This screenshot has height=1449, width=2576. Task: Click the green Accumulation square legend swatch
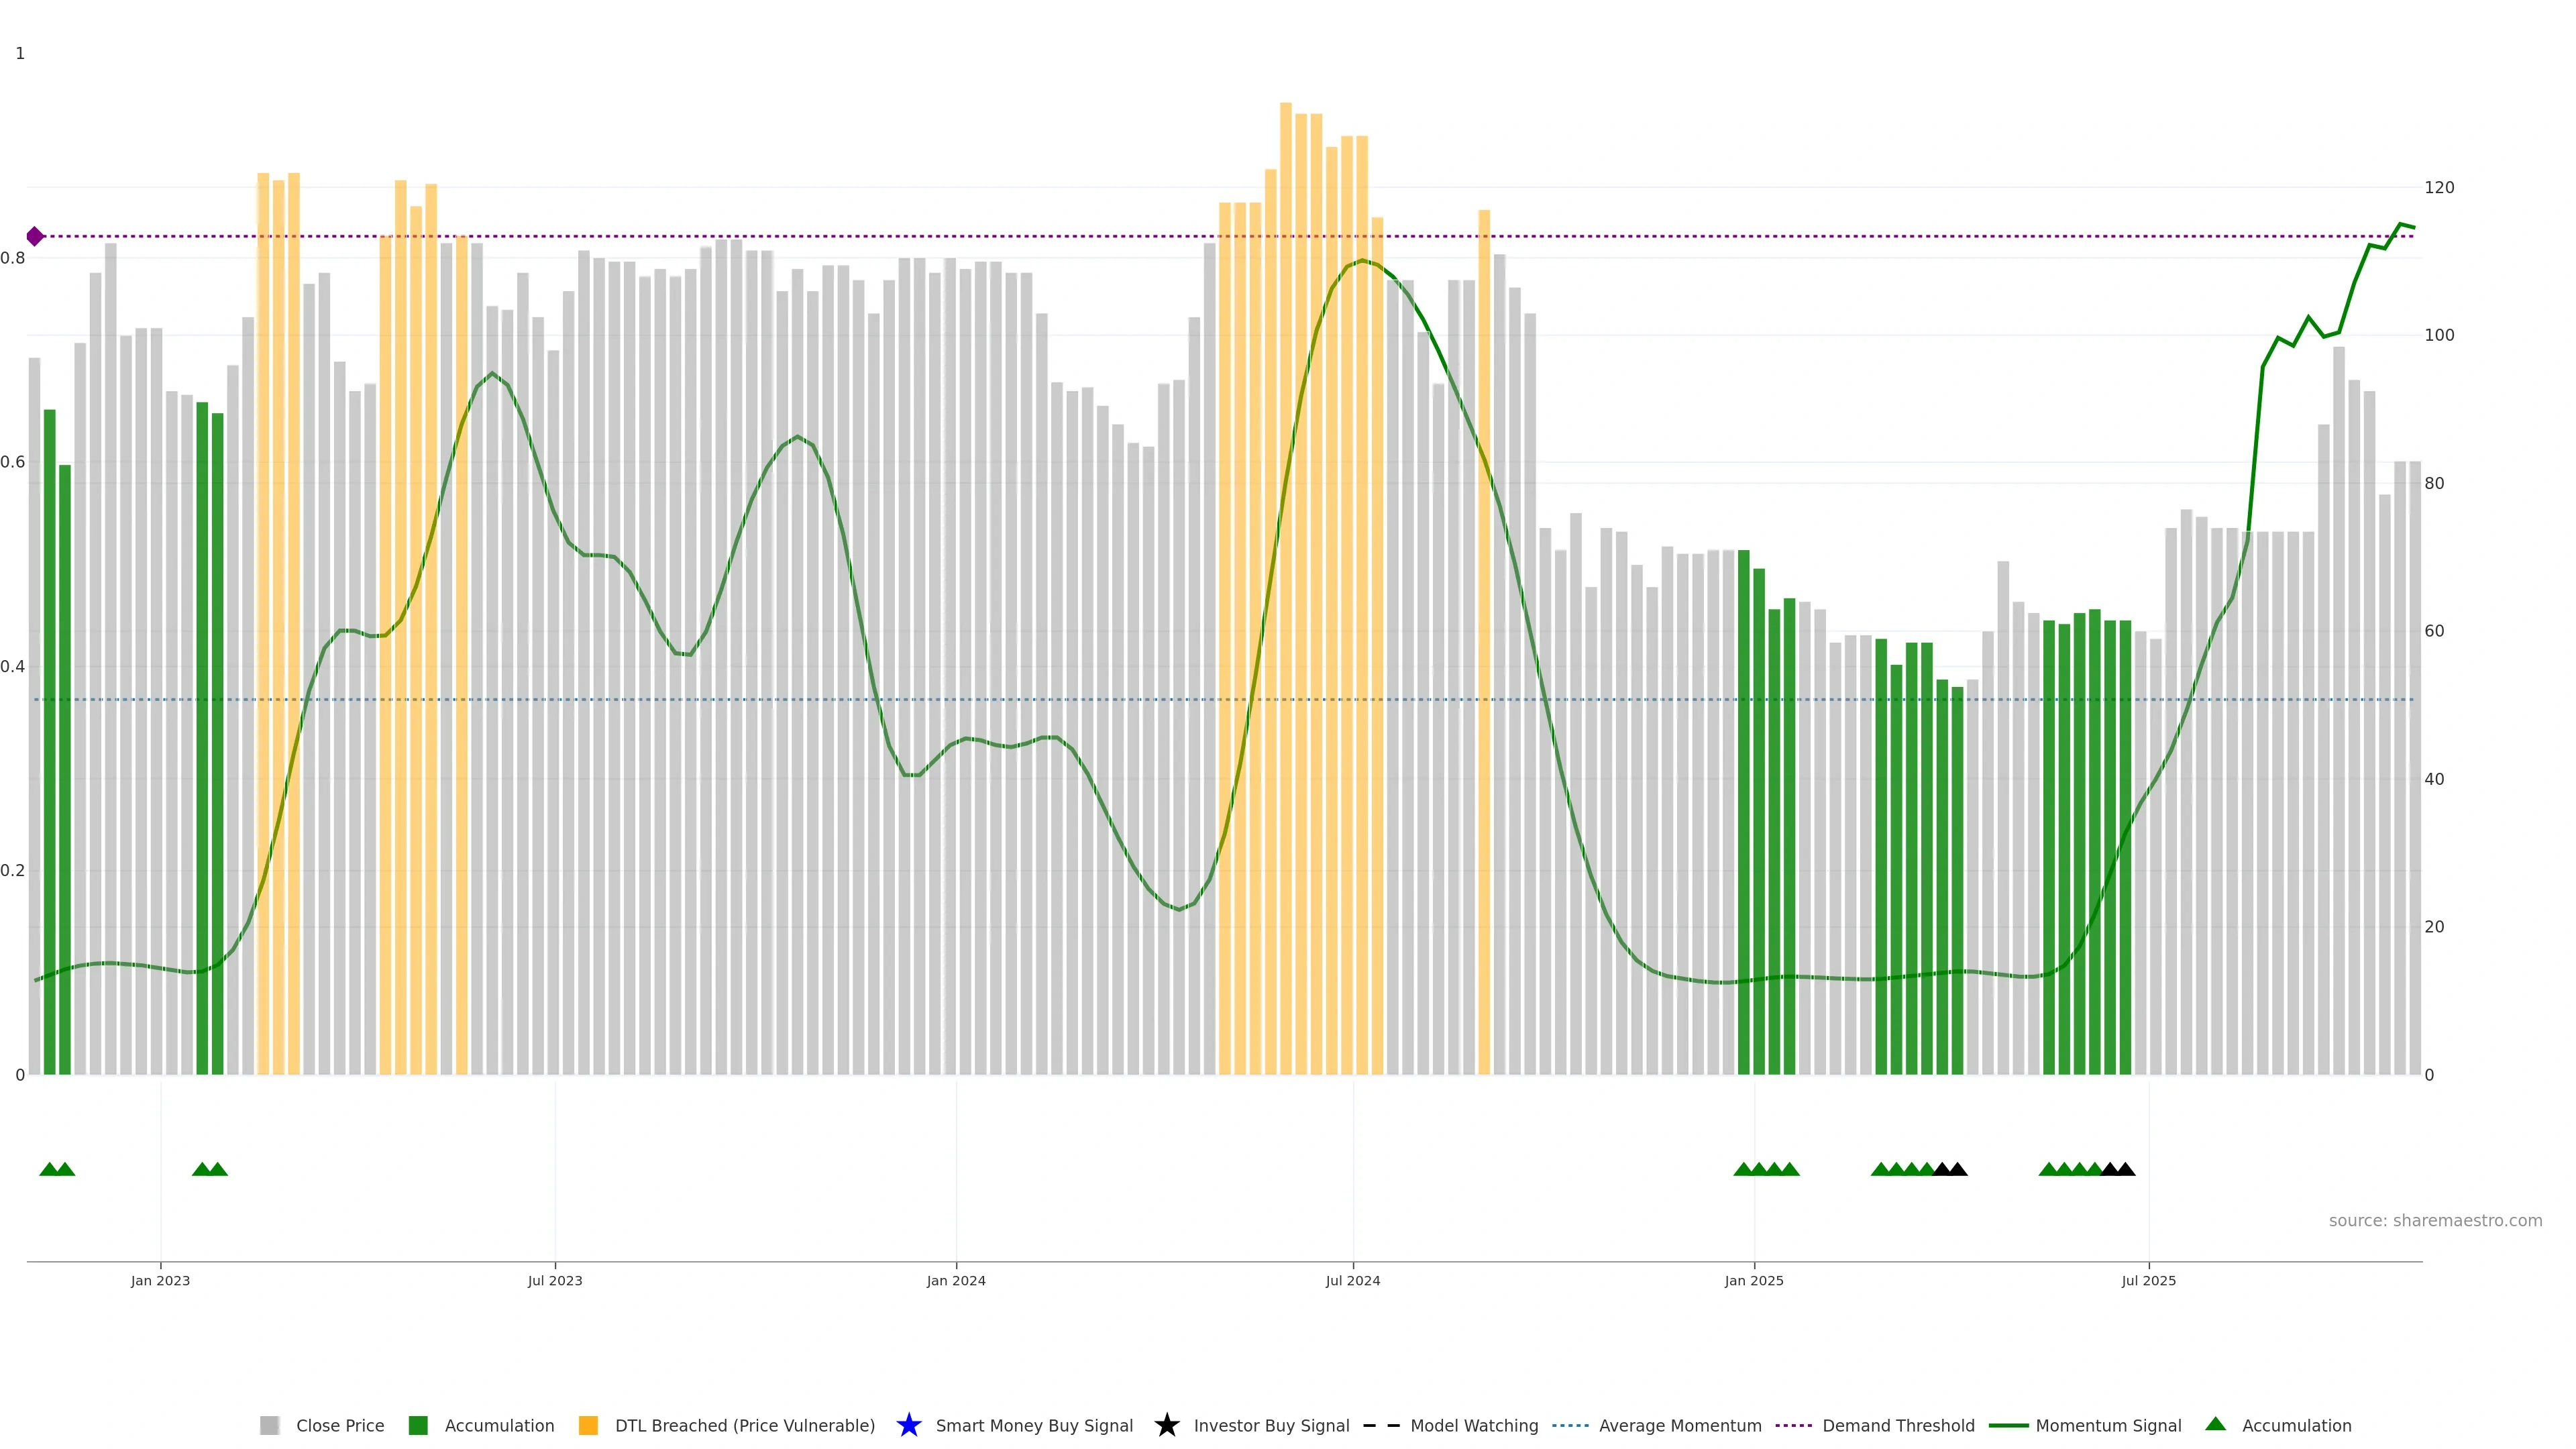pos(418,1425)
